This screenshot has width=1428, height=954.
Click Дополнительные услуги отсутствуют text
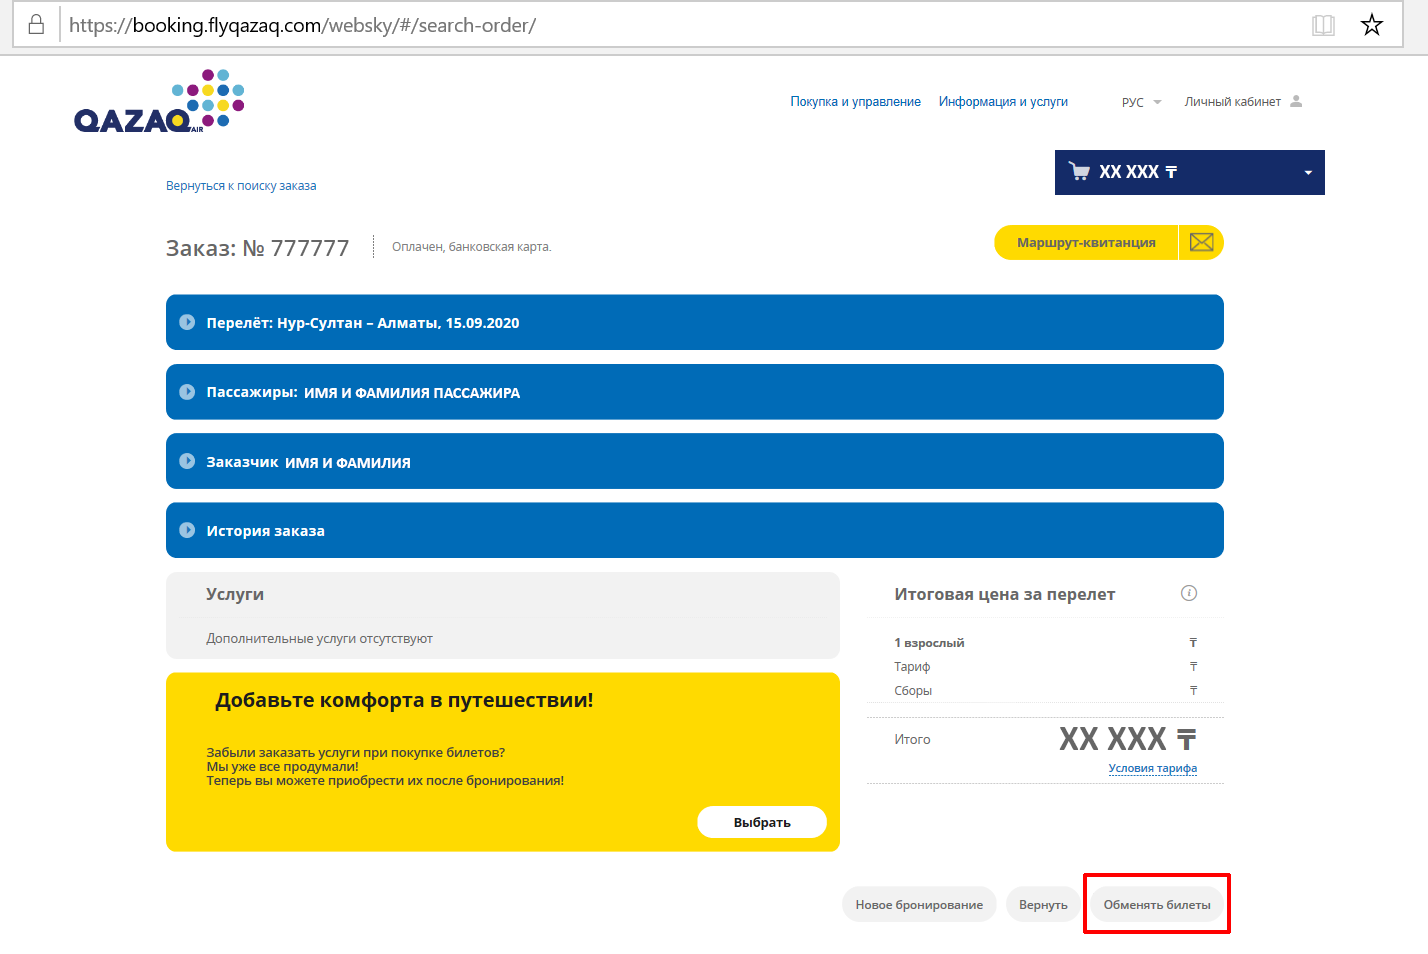[320, 638]
